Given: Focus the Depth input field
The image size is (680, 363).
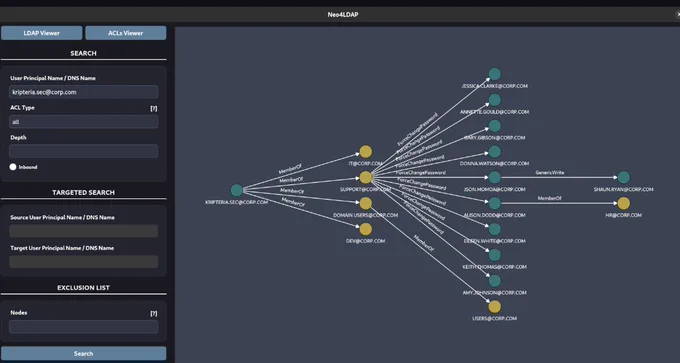Looking at the screenshot, I should [x=84, y=151].
